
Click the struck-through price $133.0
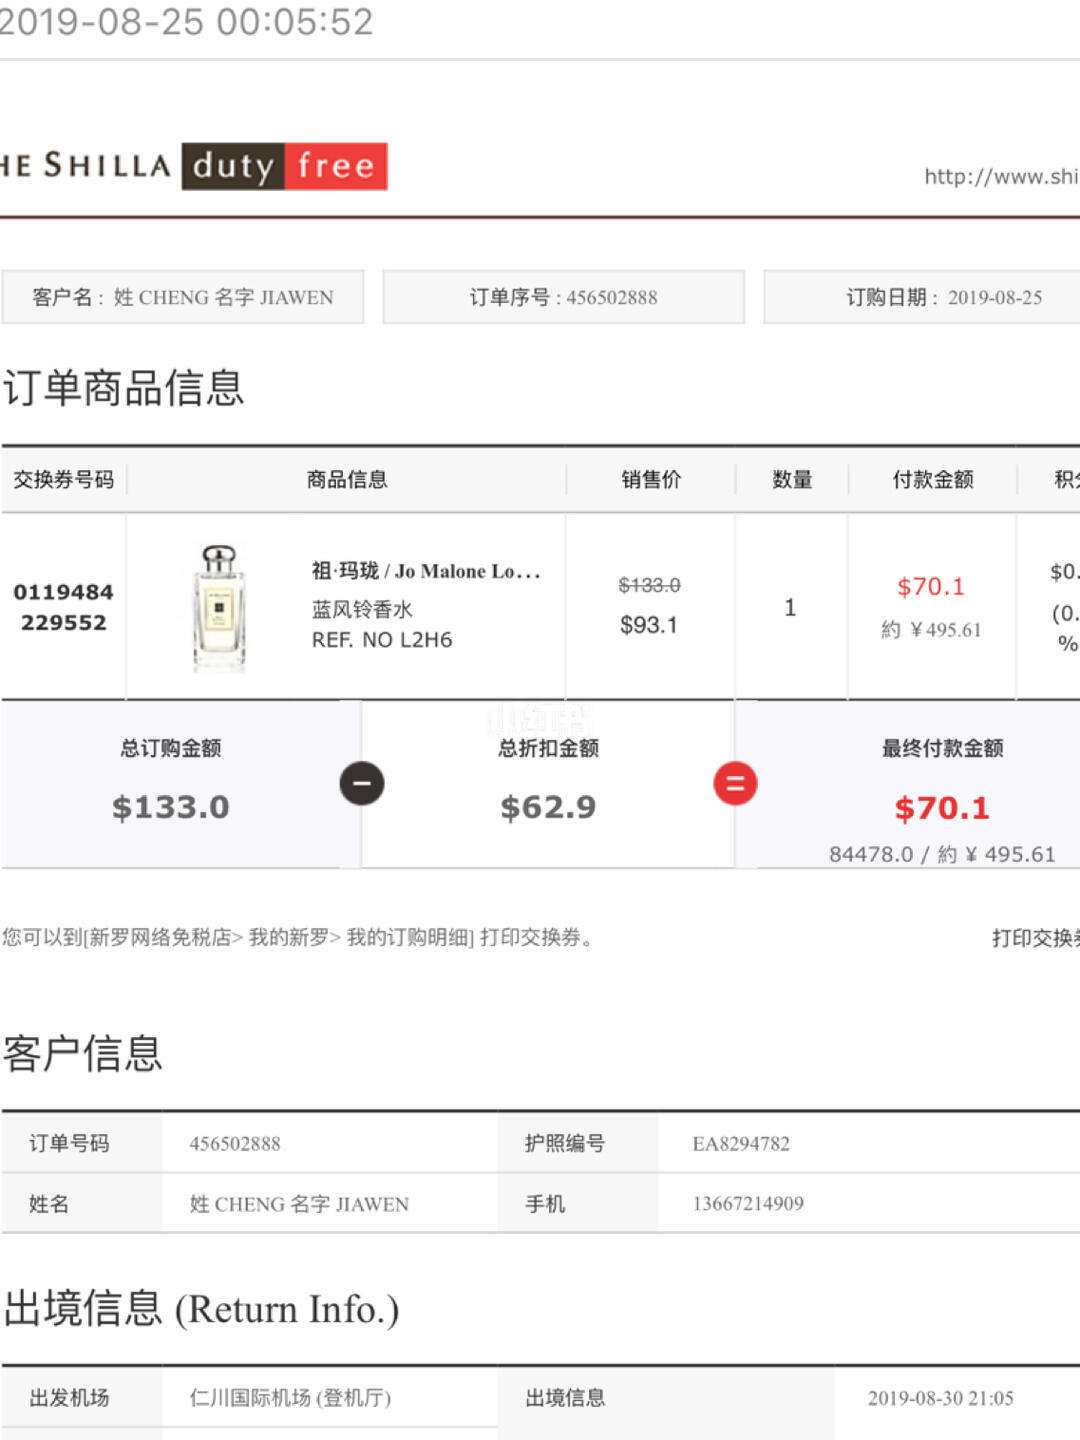pyautogui.click(x=649, y=585)
